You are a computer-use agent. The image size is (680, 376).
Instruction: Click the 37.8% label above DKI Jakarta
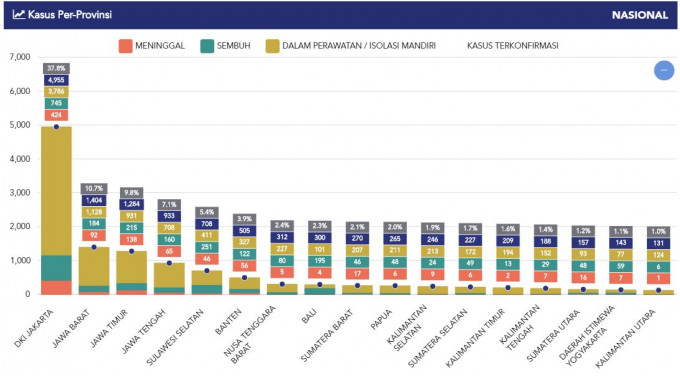56,69
